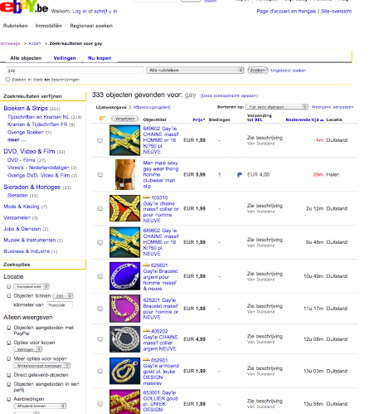Open the silver chain thumbnail for 405202

pyautogui.click(x=125, y=339)
